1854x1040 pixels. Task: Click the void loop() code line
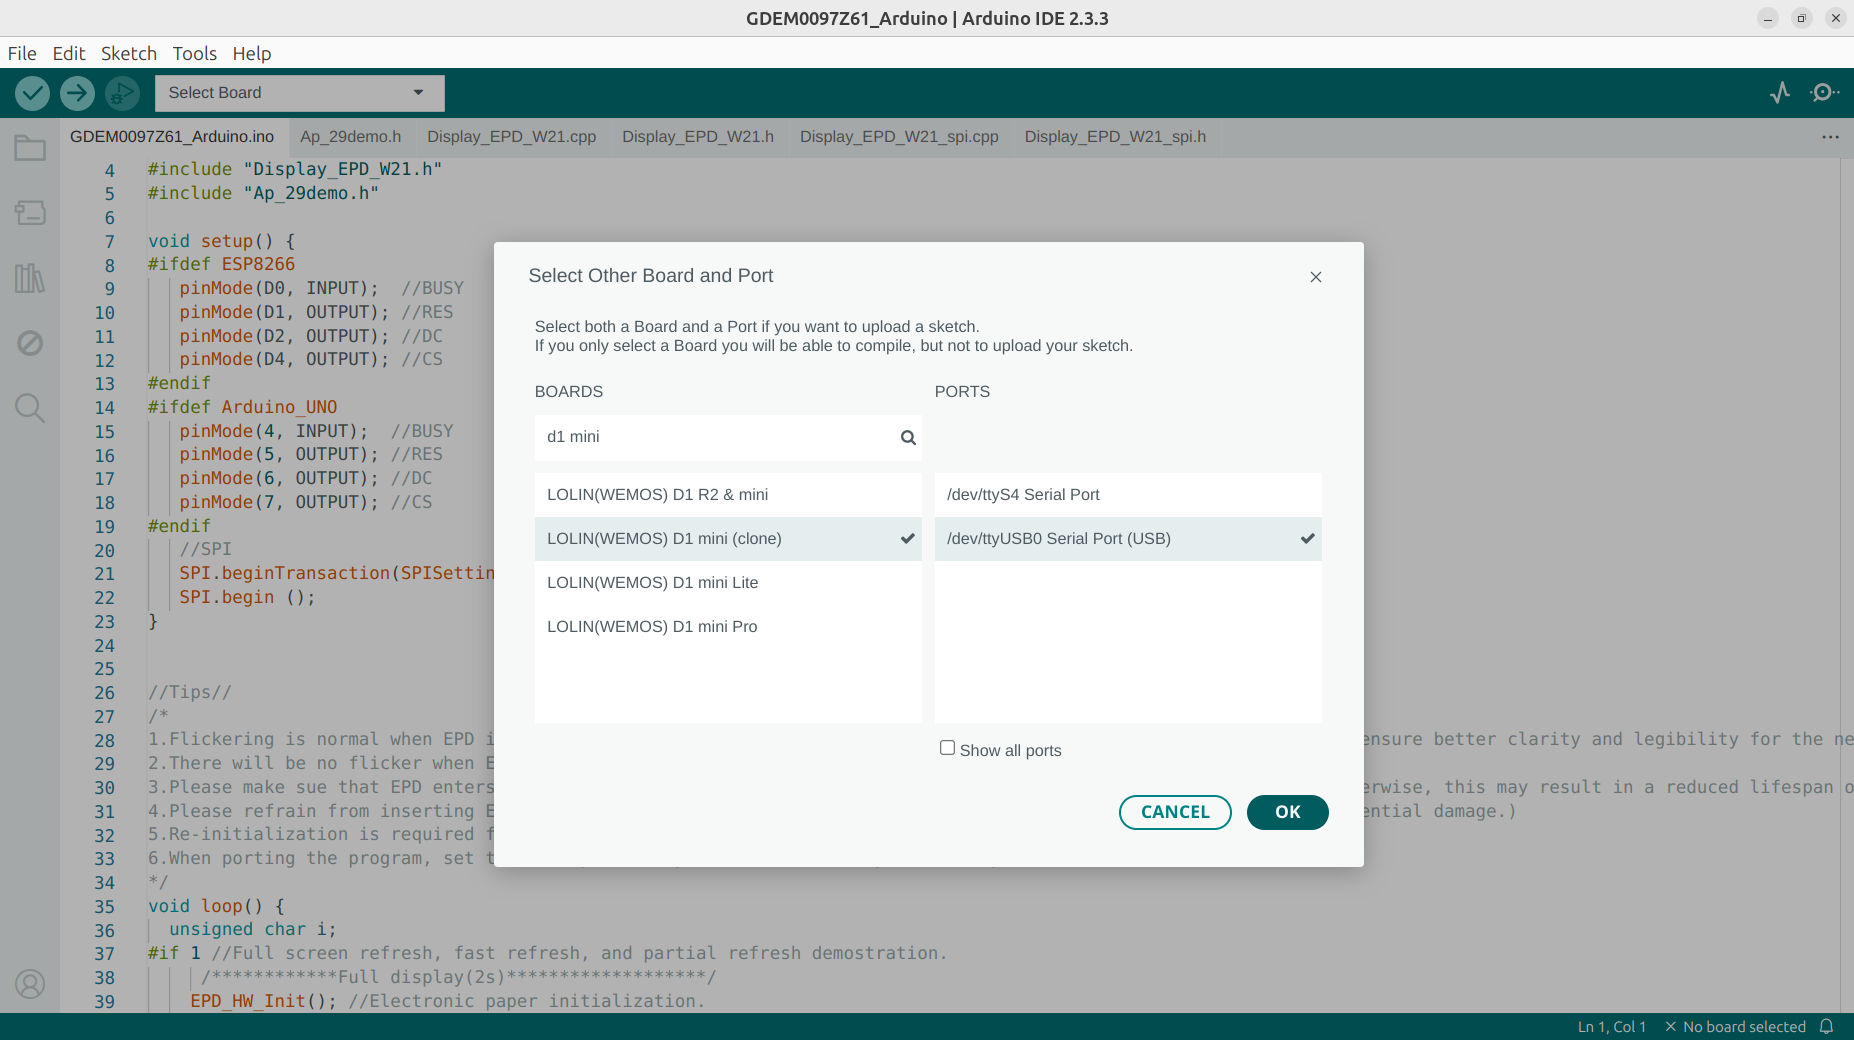point(216,906)
